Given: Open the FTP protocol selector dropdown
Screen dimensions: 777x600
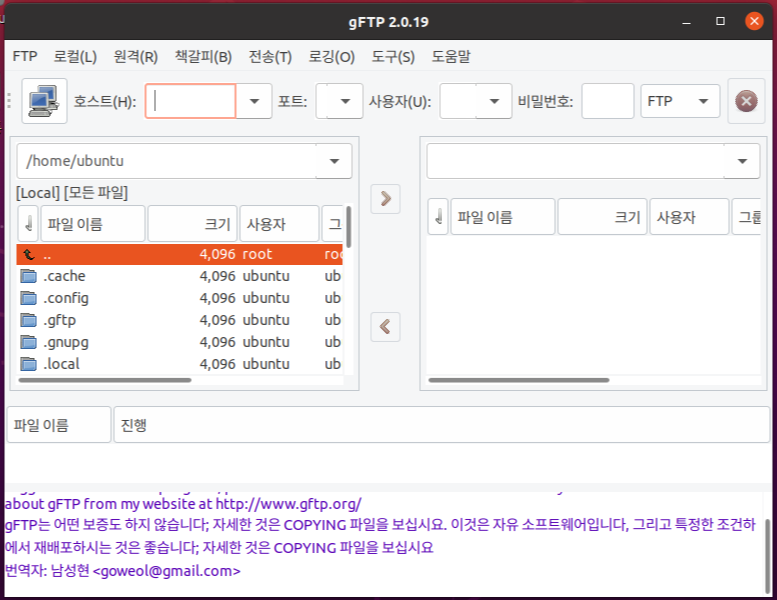Looking at the screenshot, I should pyautogui.click(x=680, y=101).
